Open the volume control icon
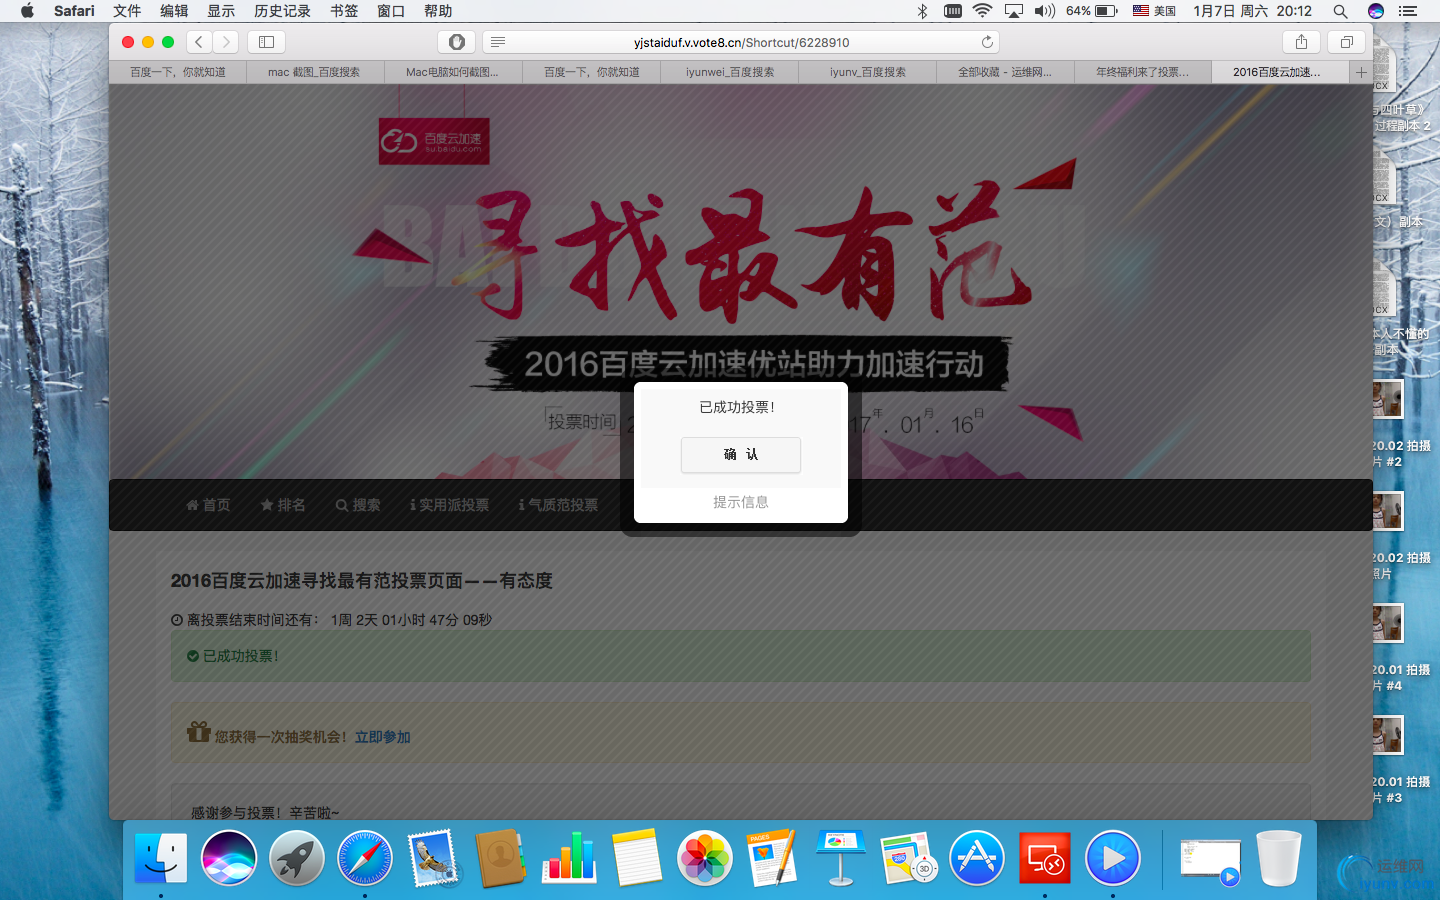The image size is (1440, 900). [1045, 11]
